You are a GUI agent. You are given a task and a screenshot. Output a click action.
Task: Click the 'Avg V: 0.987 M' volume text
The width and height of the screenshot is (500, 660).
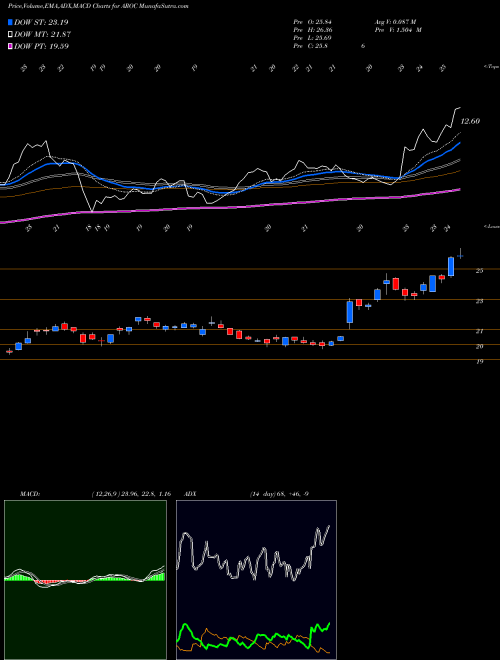pos(395,22)
